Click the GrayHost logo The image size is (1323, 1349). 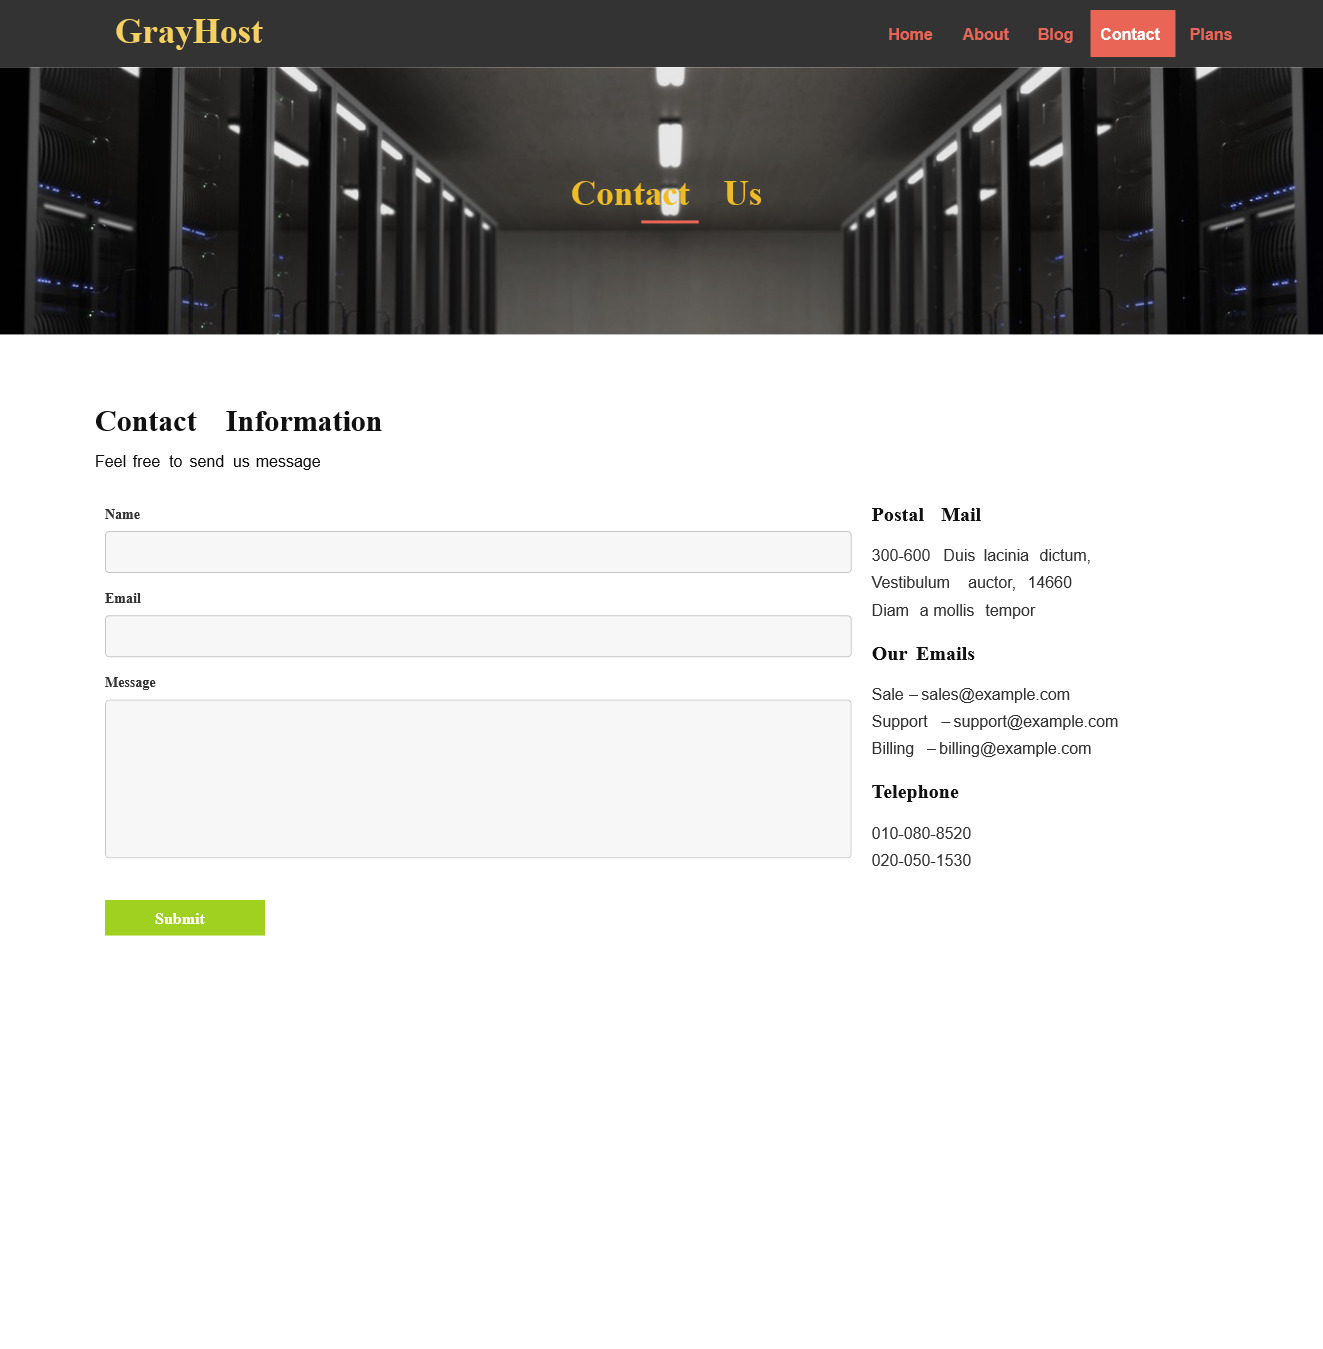coord(189,32)
